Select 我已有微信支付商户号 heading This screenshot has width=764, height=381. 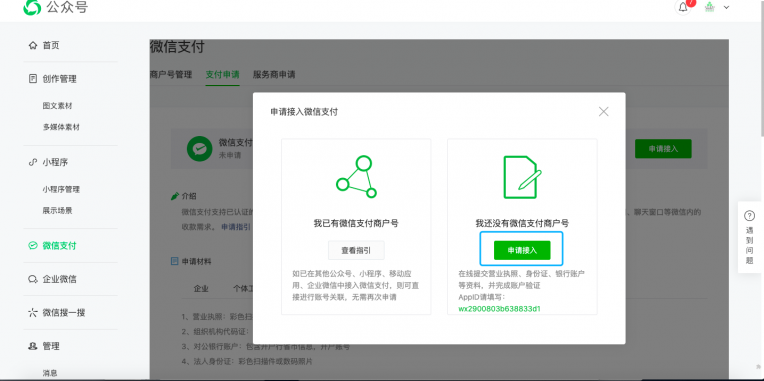tap(356, 224)
